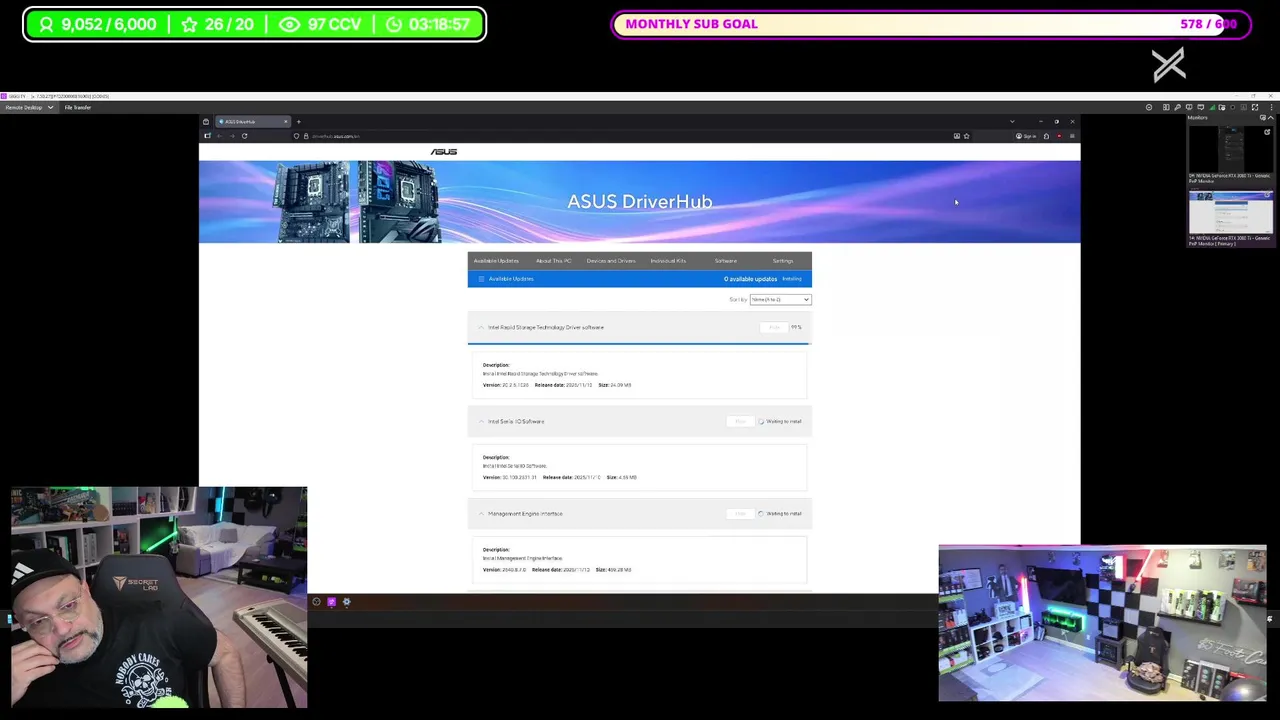The width and height of the screenshot is (1280, 720).
Task: Click Hide button for Intel Serial IO
Action: tap(740, 421)
